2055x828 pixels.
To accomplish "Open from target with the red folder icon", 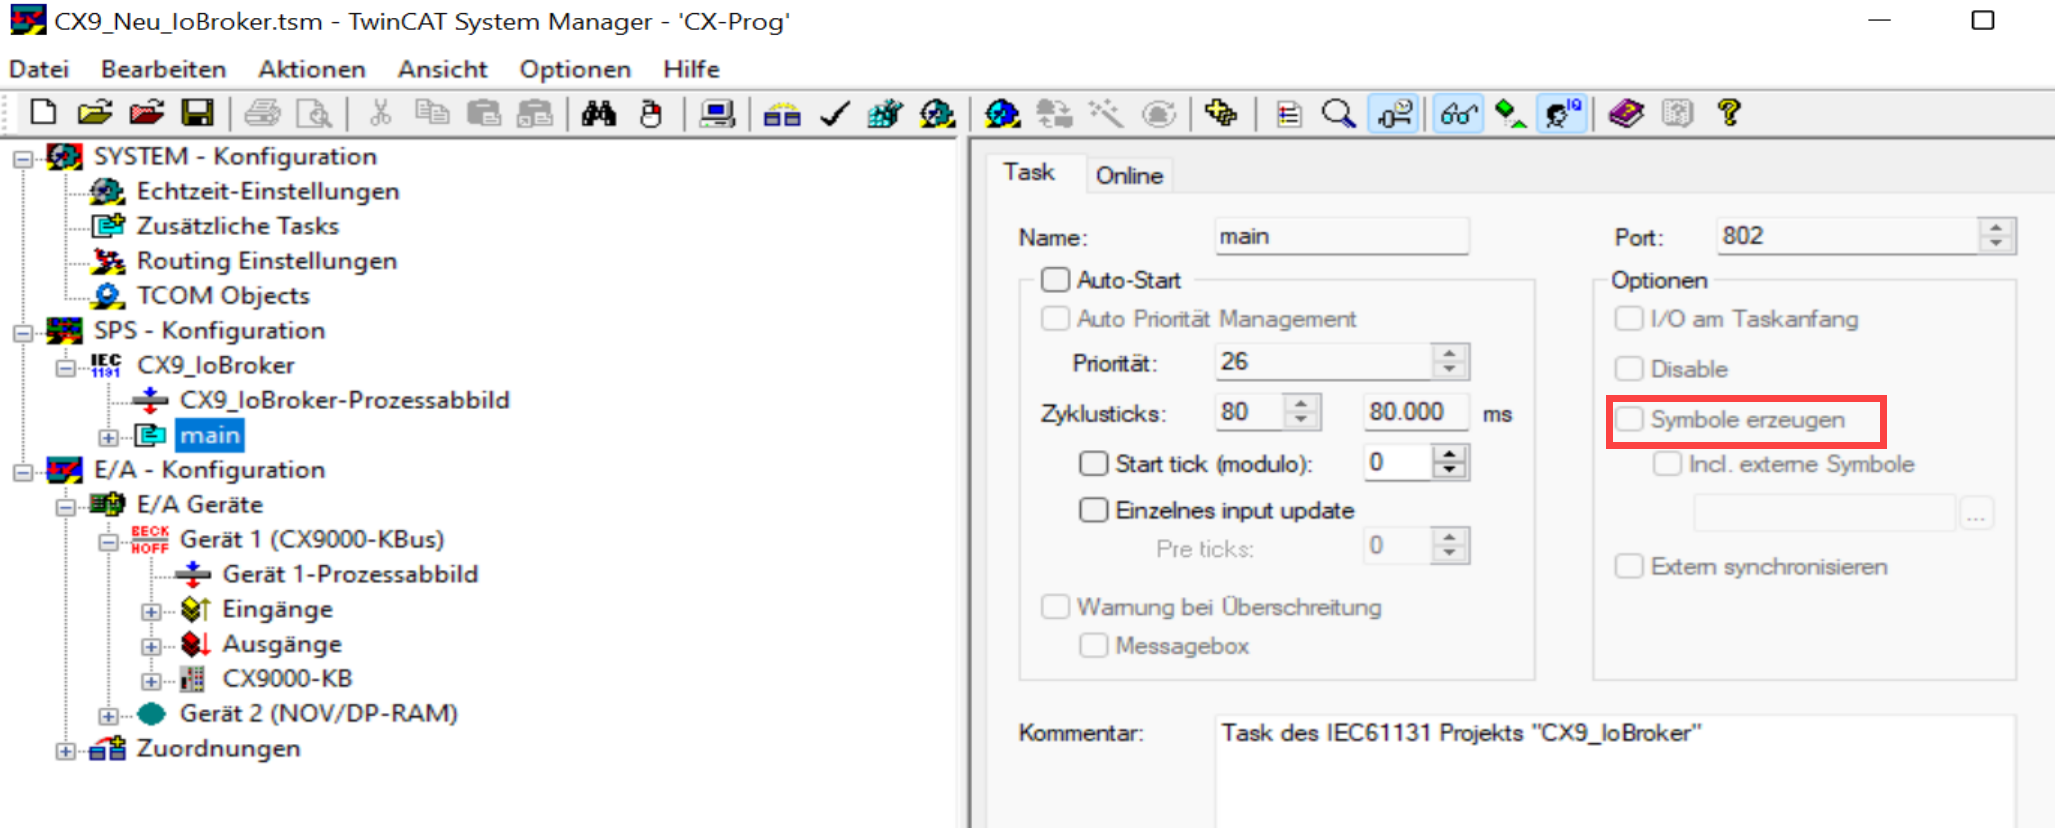I will (x=146, y=113).
